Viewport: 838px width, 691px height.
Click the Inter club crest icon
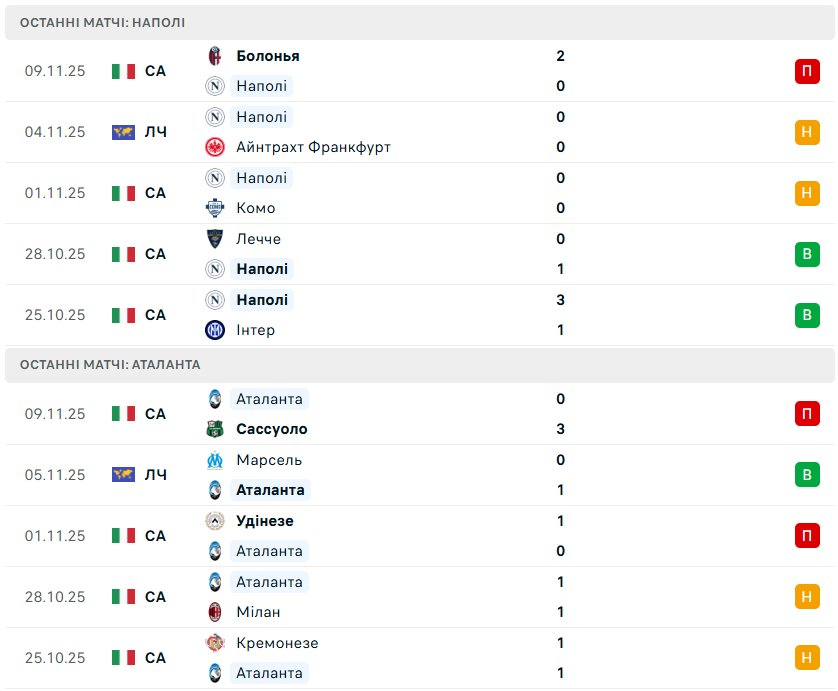coord(215,330)
